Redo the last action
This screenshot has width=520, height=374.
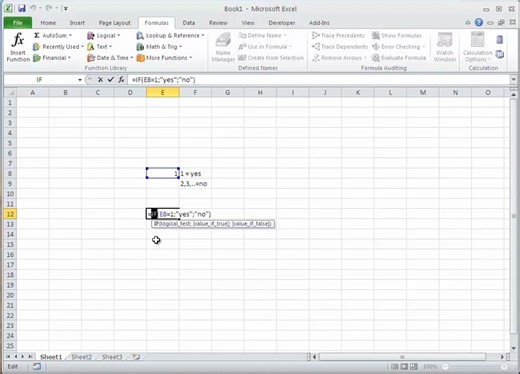(49, 8)
